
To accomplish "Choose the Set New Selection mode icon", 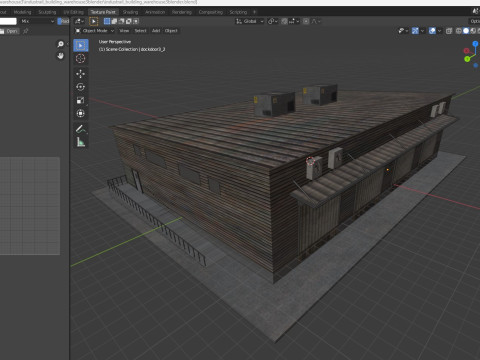I will [x=107, y=21].
